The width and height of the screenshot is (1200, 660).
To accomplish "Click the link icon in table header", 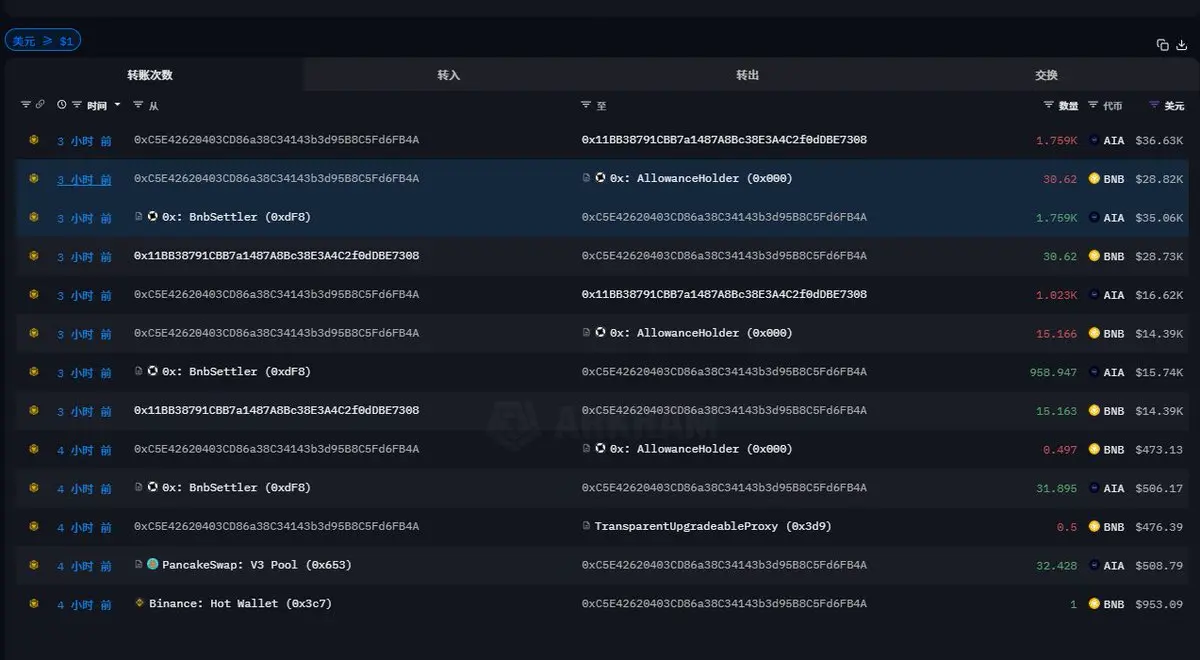I will click(x=39, y=104).
